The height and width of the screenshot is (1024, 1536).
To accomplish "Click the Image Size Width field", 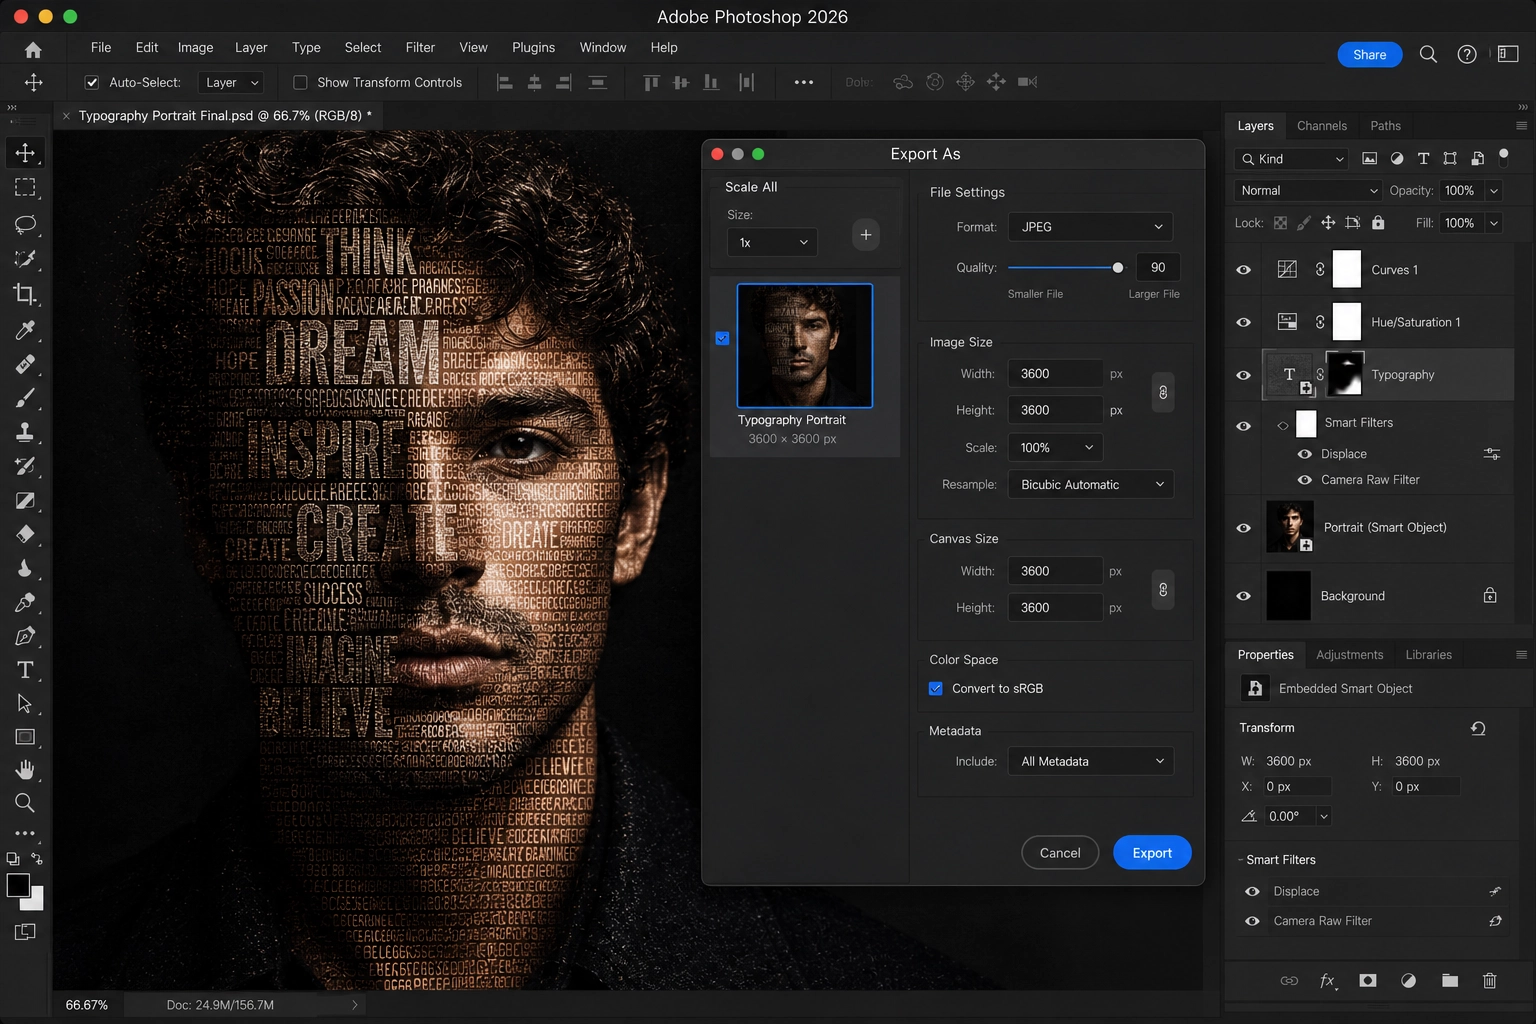I will coord(1055,374).
